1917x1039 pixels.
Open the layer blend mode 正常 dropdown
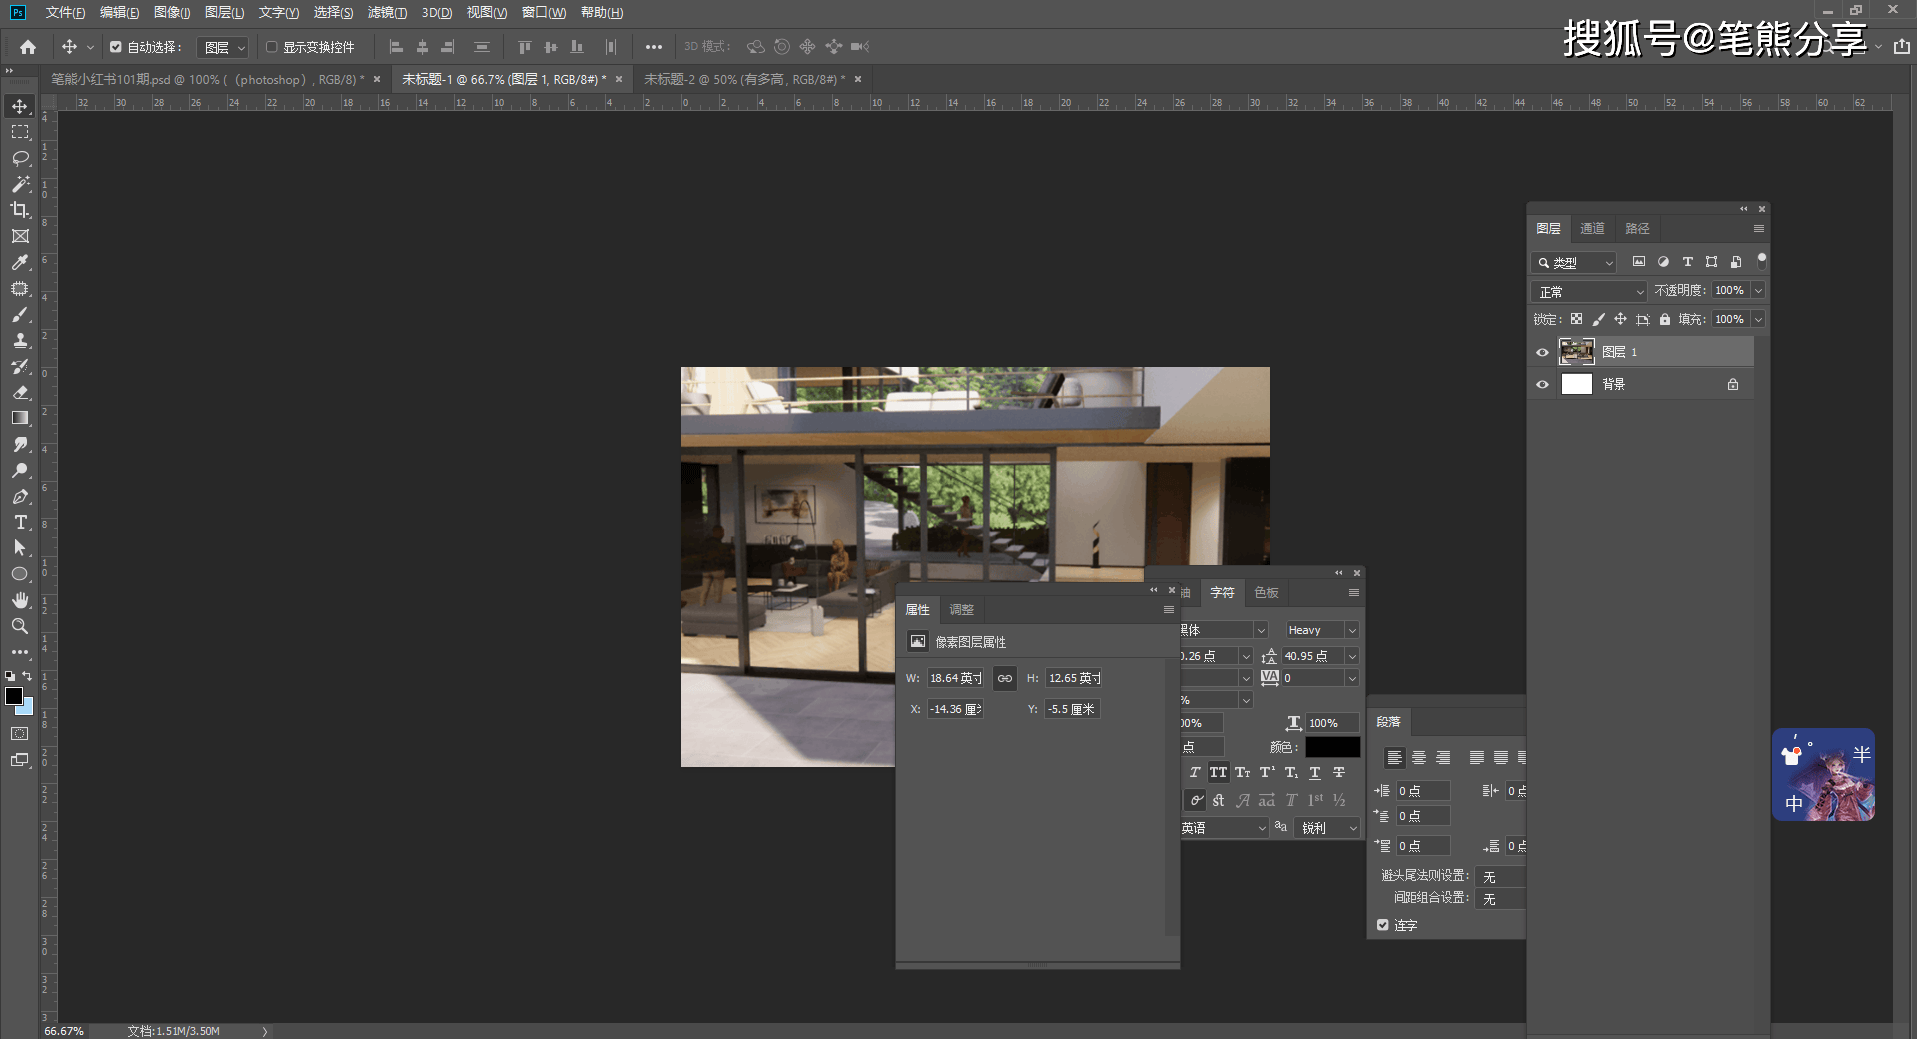tap(1588, 291)
